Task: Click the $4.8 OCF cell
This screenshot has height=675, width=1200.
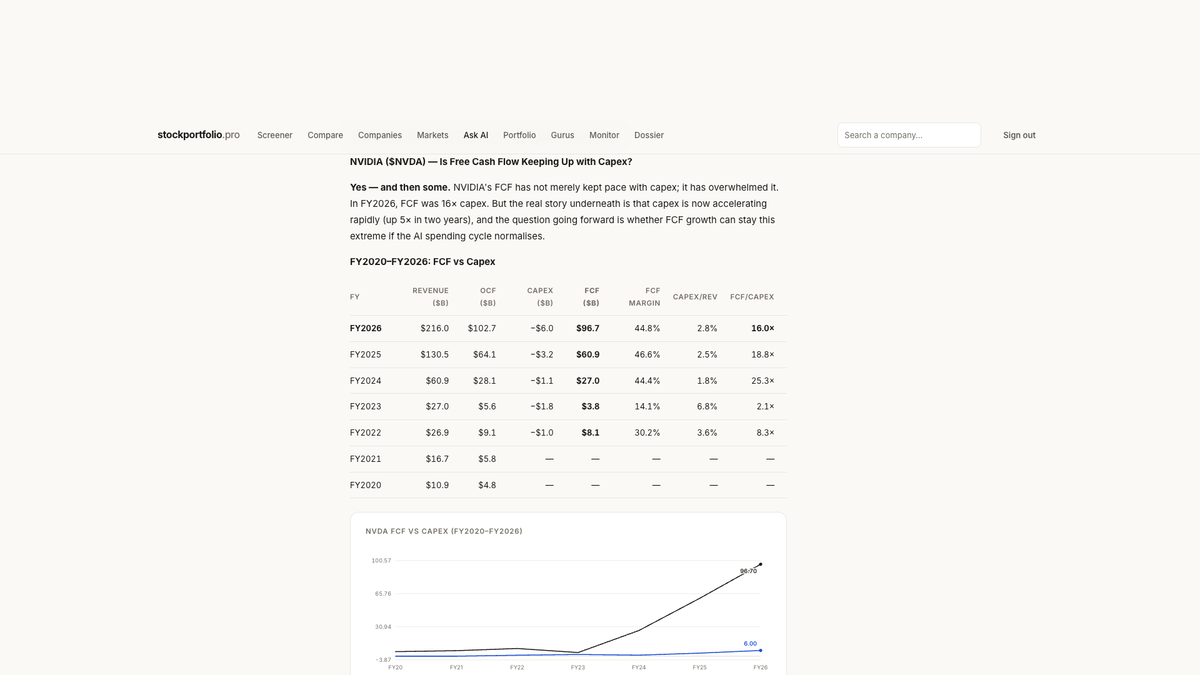Action: 487,484
